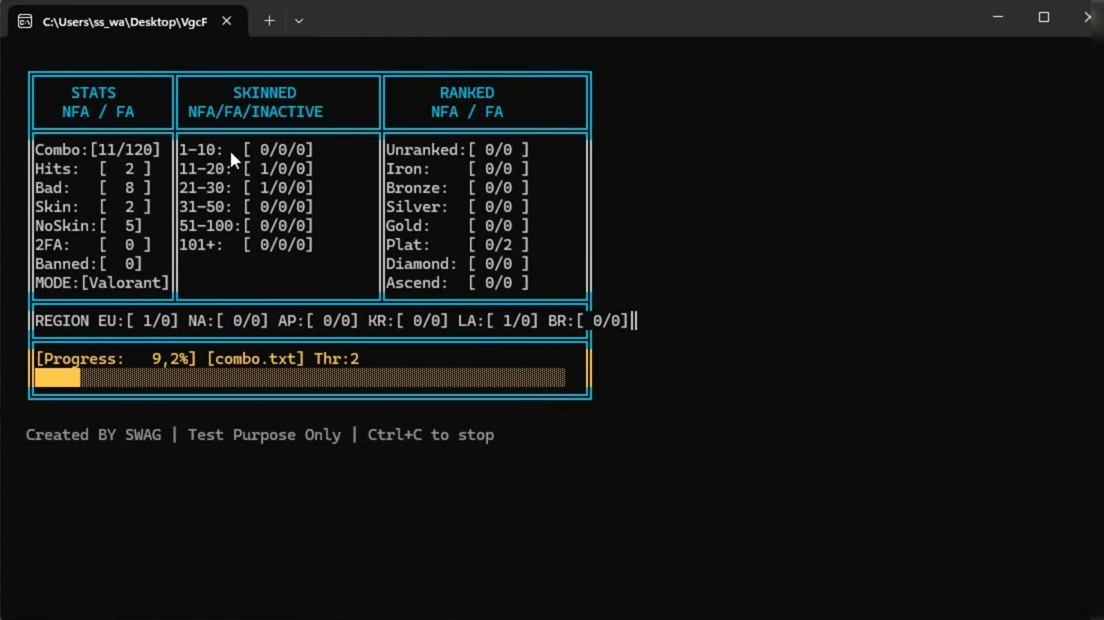Screen dimensions: 1104x620
Task: Click the 31-50: [ 0/0/0] row
Action: coord(246,207)
